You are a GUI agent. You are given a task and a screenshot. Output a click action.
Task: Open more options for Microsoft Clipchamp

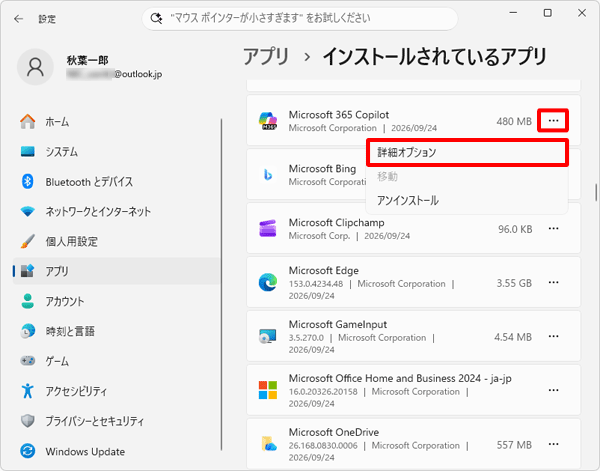(x=553, y=228)
